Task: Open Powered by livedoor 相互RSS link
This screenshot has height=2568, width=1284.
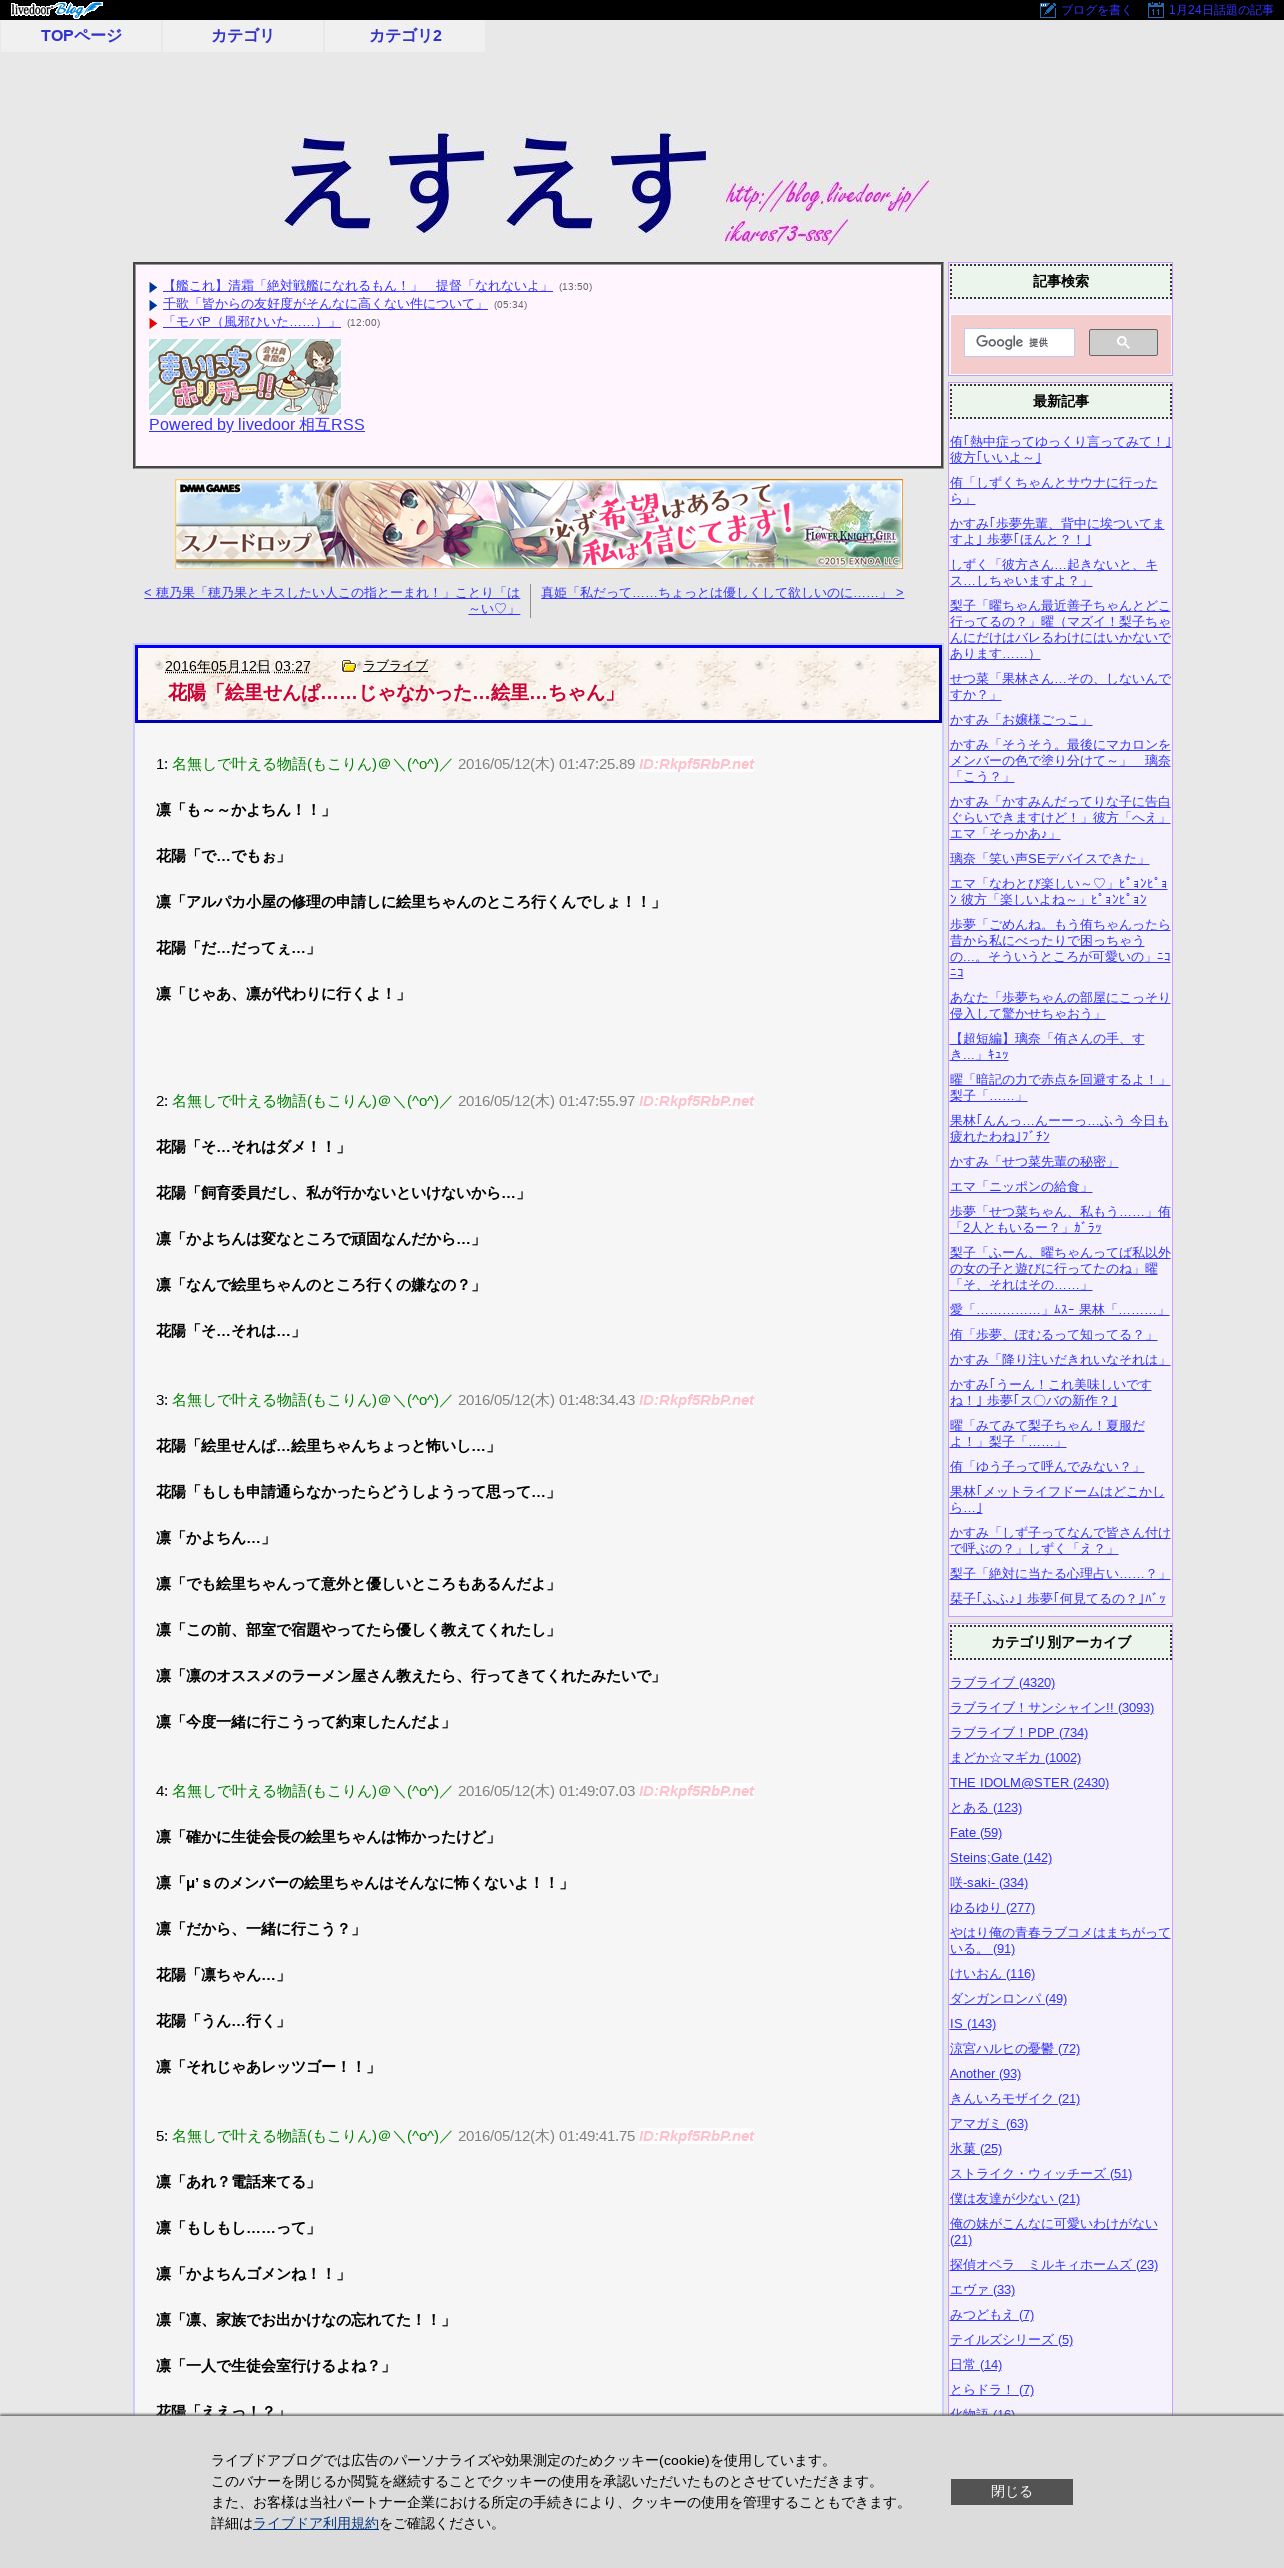Action: coord(257,425)
